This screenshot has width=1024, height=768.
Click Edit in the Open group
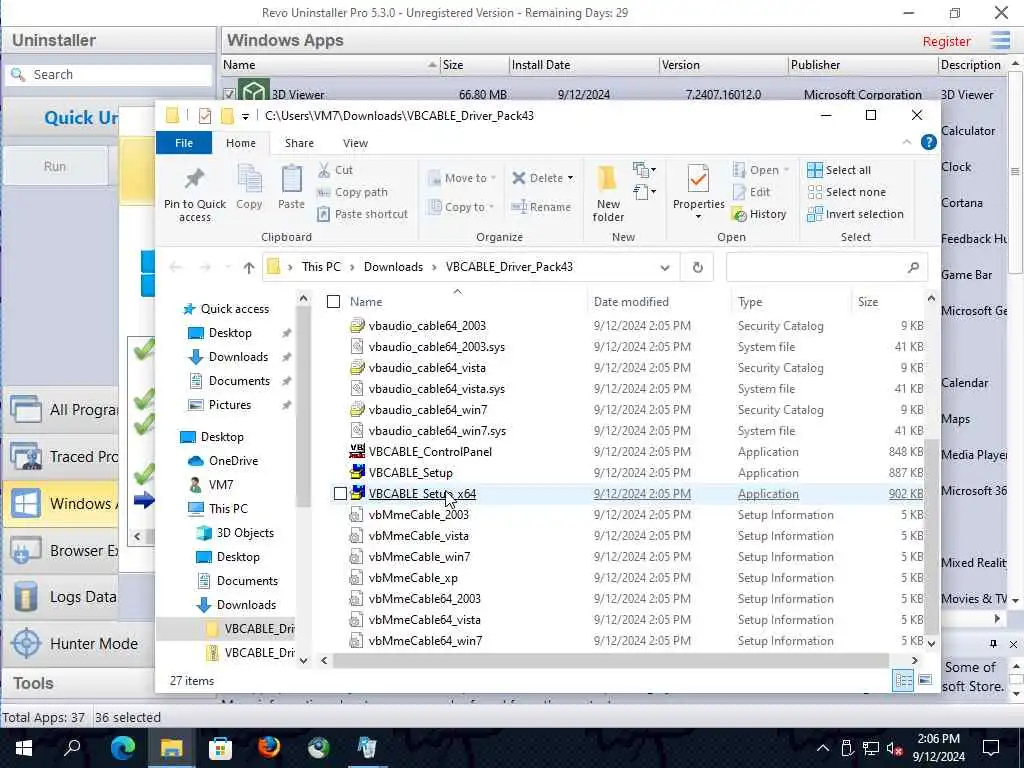tap(752, 192)
